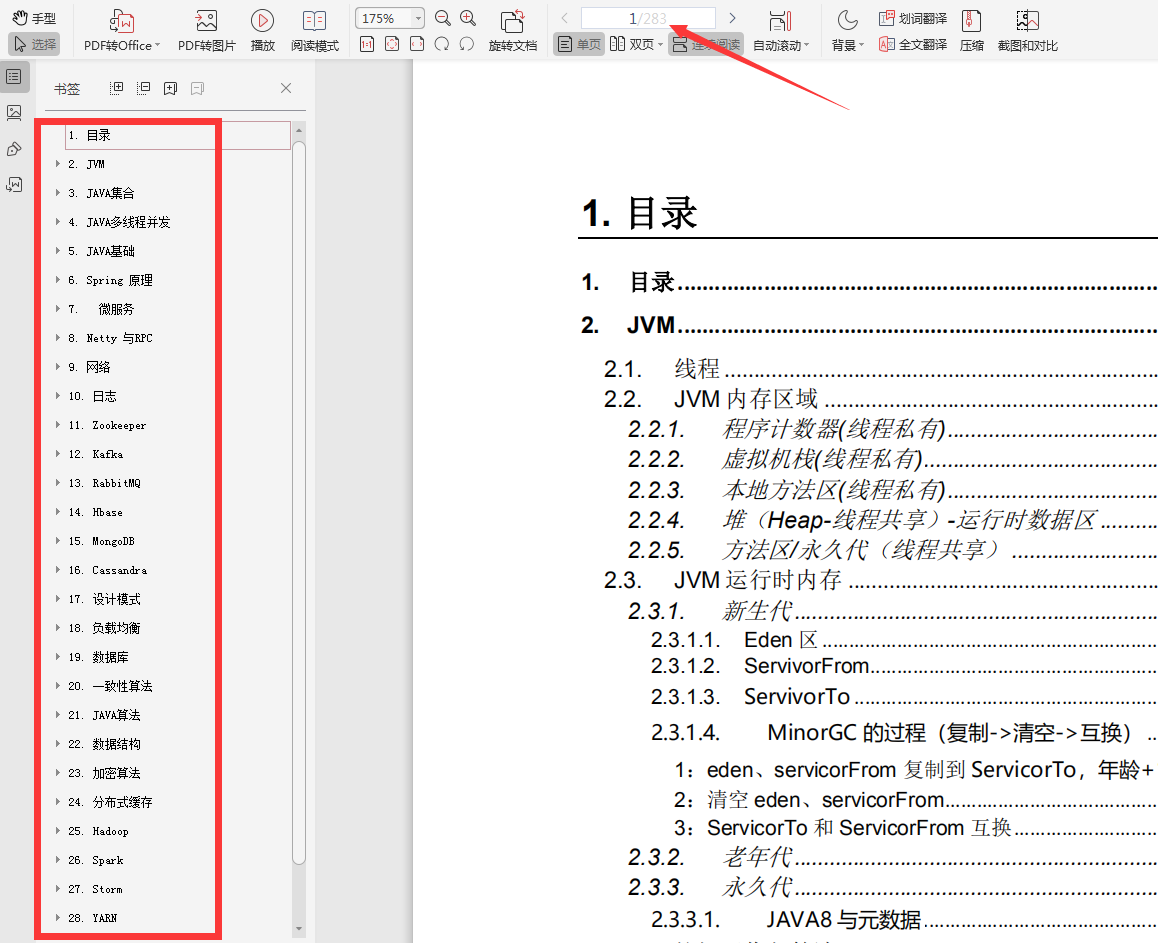The image size is (1158, 943).
Task: Switch to 双页 double-page view
Action: click(634, 44)
